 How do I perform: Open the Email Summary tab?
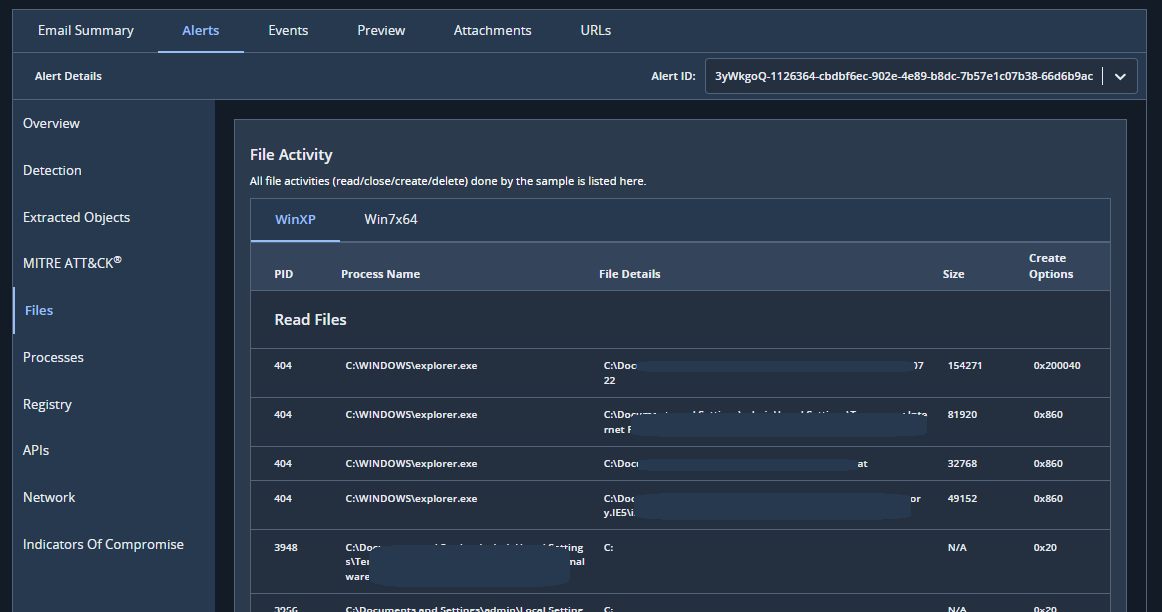tap(86, 30)
